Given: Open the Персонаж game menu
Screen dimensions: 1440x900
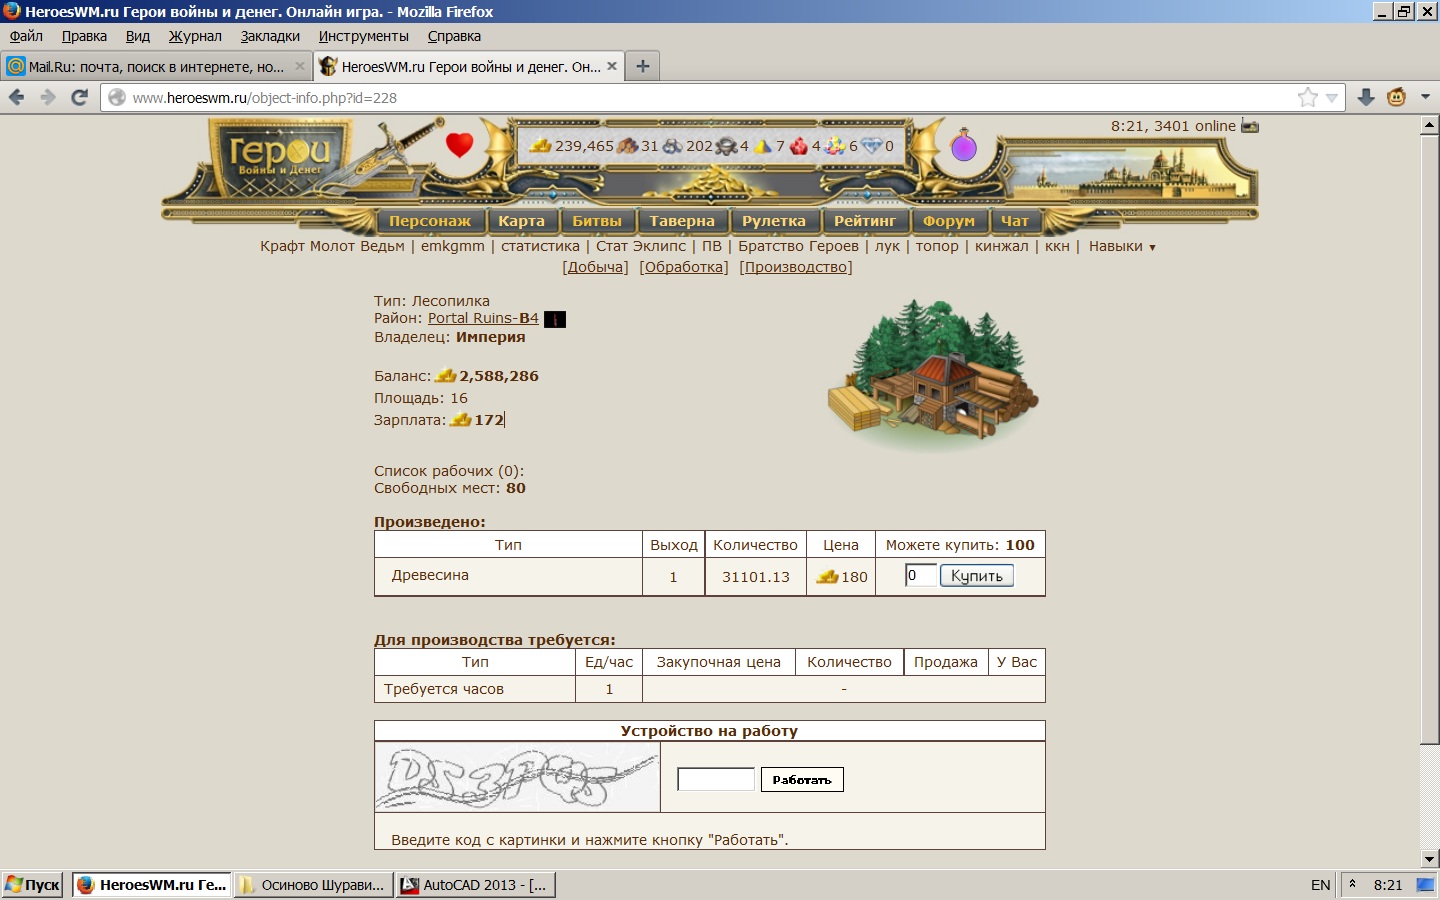Looking at the screenshot, I should pyautogui.click(x=430, y=221).
